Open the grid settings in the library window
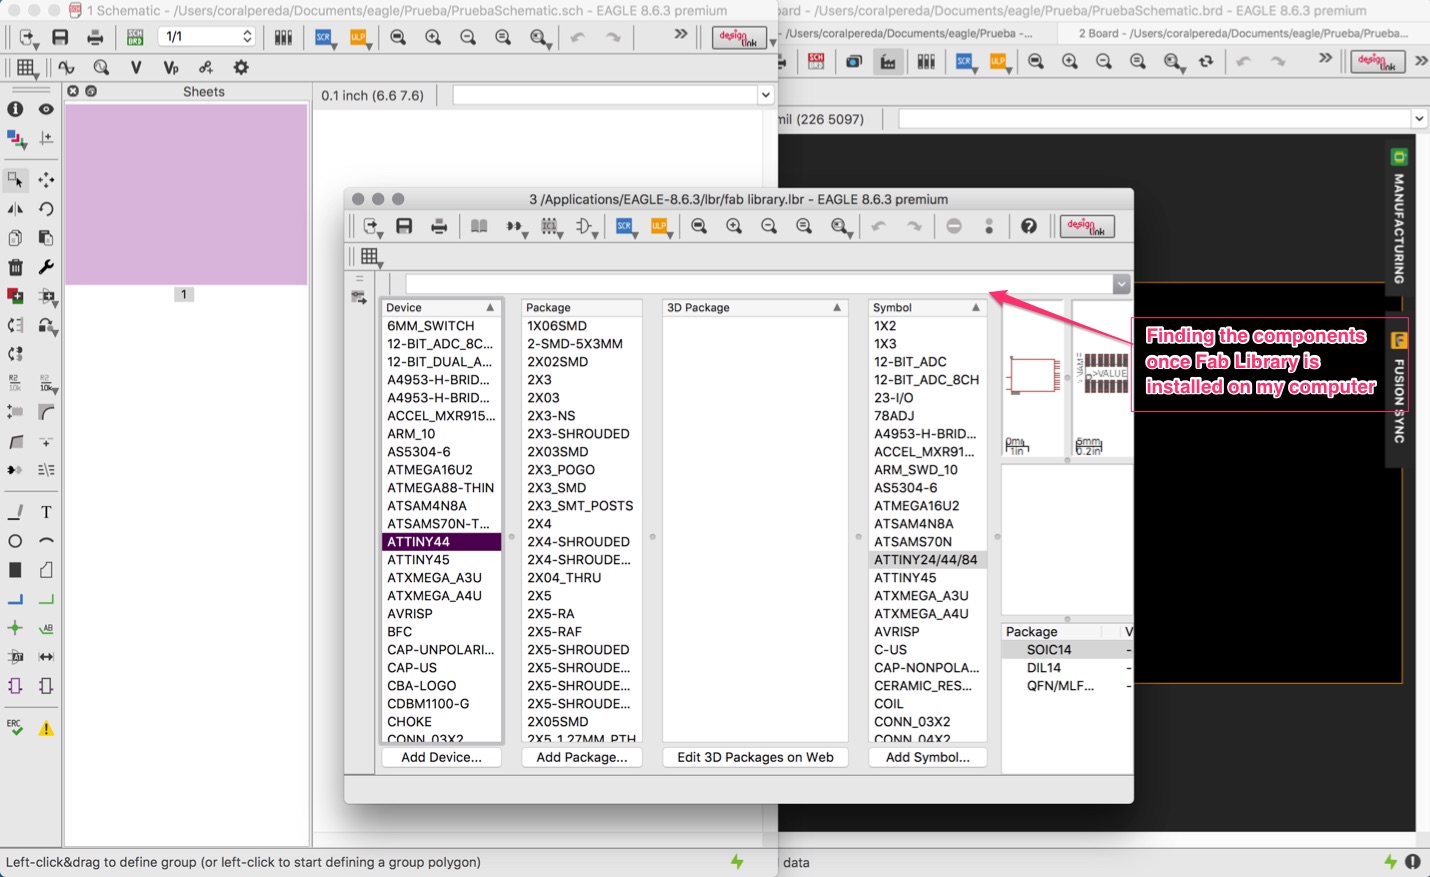The width and height of the screenshot is (1430, 877). [370, 257]
